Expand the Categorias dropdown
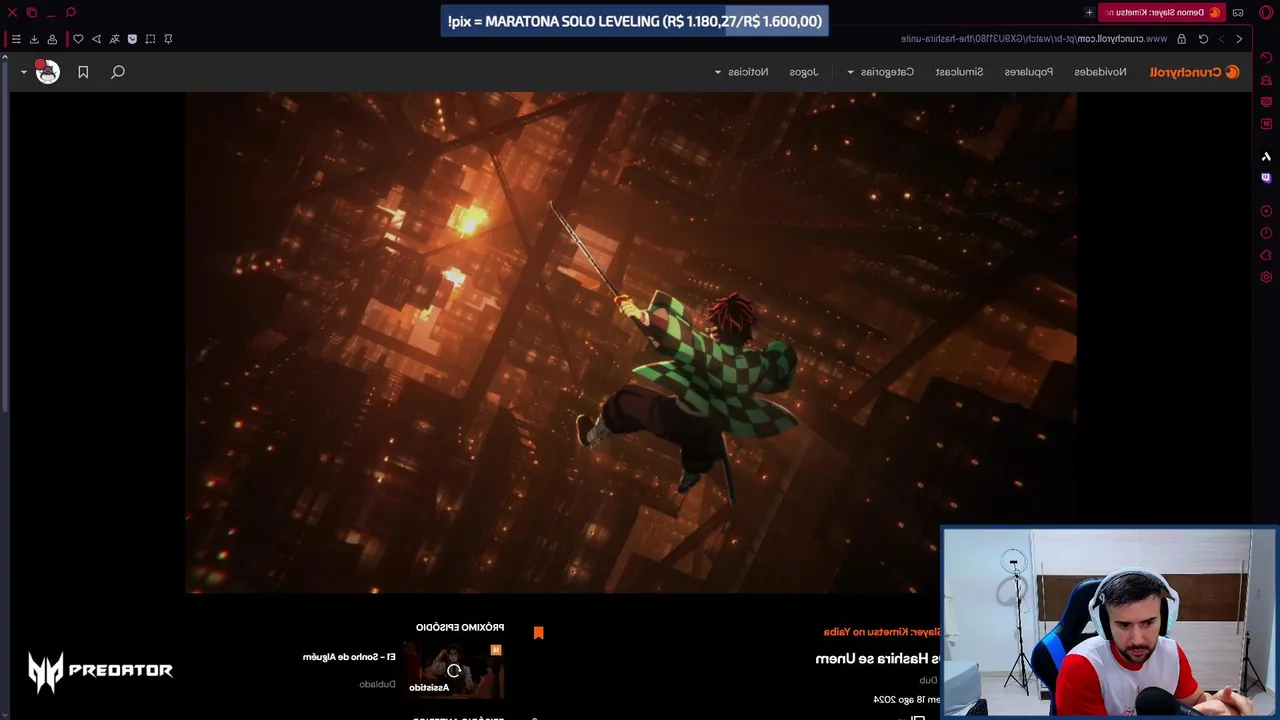Image resolution: width=1280 pixels, height=720 pixels. [x=880, y=72]
